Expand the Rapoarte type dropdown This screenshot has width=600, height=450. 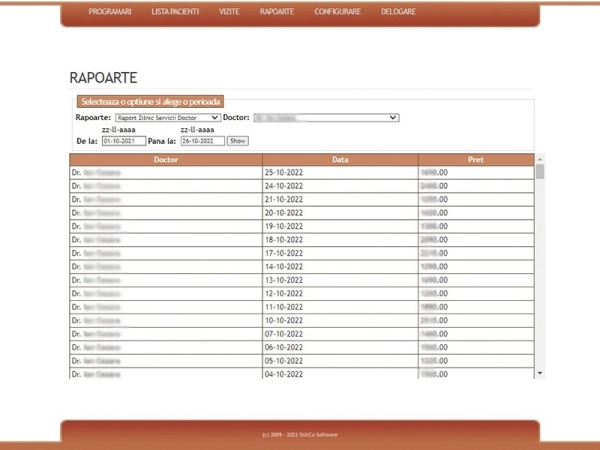tap(167, 117)
